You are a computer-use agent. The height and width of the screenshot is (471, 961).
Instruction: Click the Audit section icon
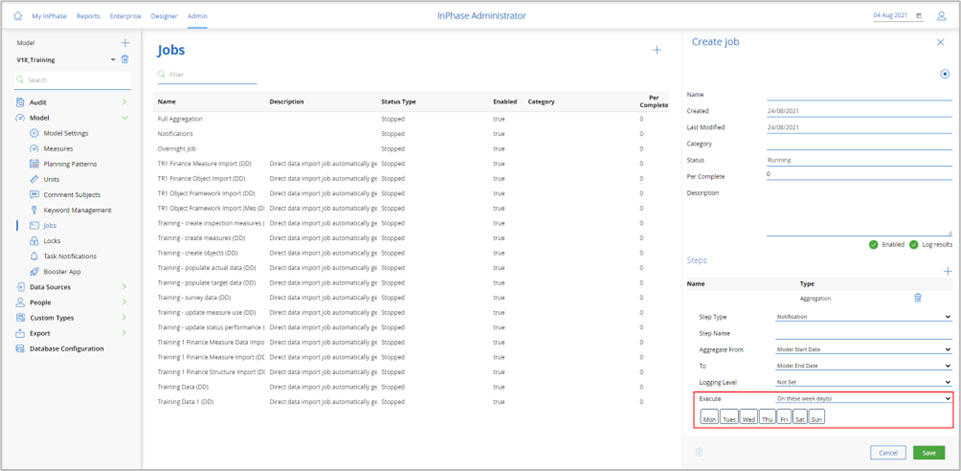tap(20, 102)
